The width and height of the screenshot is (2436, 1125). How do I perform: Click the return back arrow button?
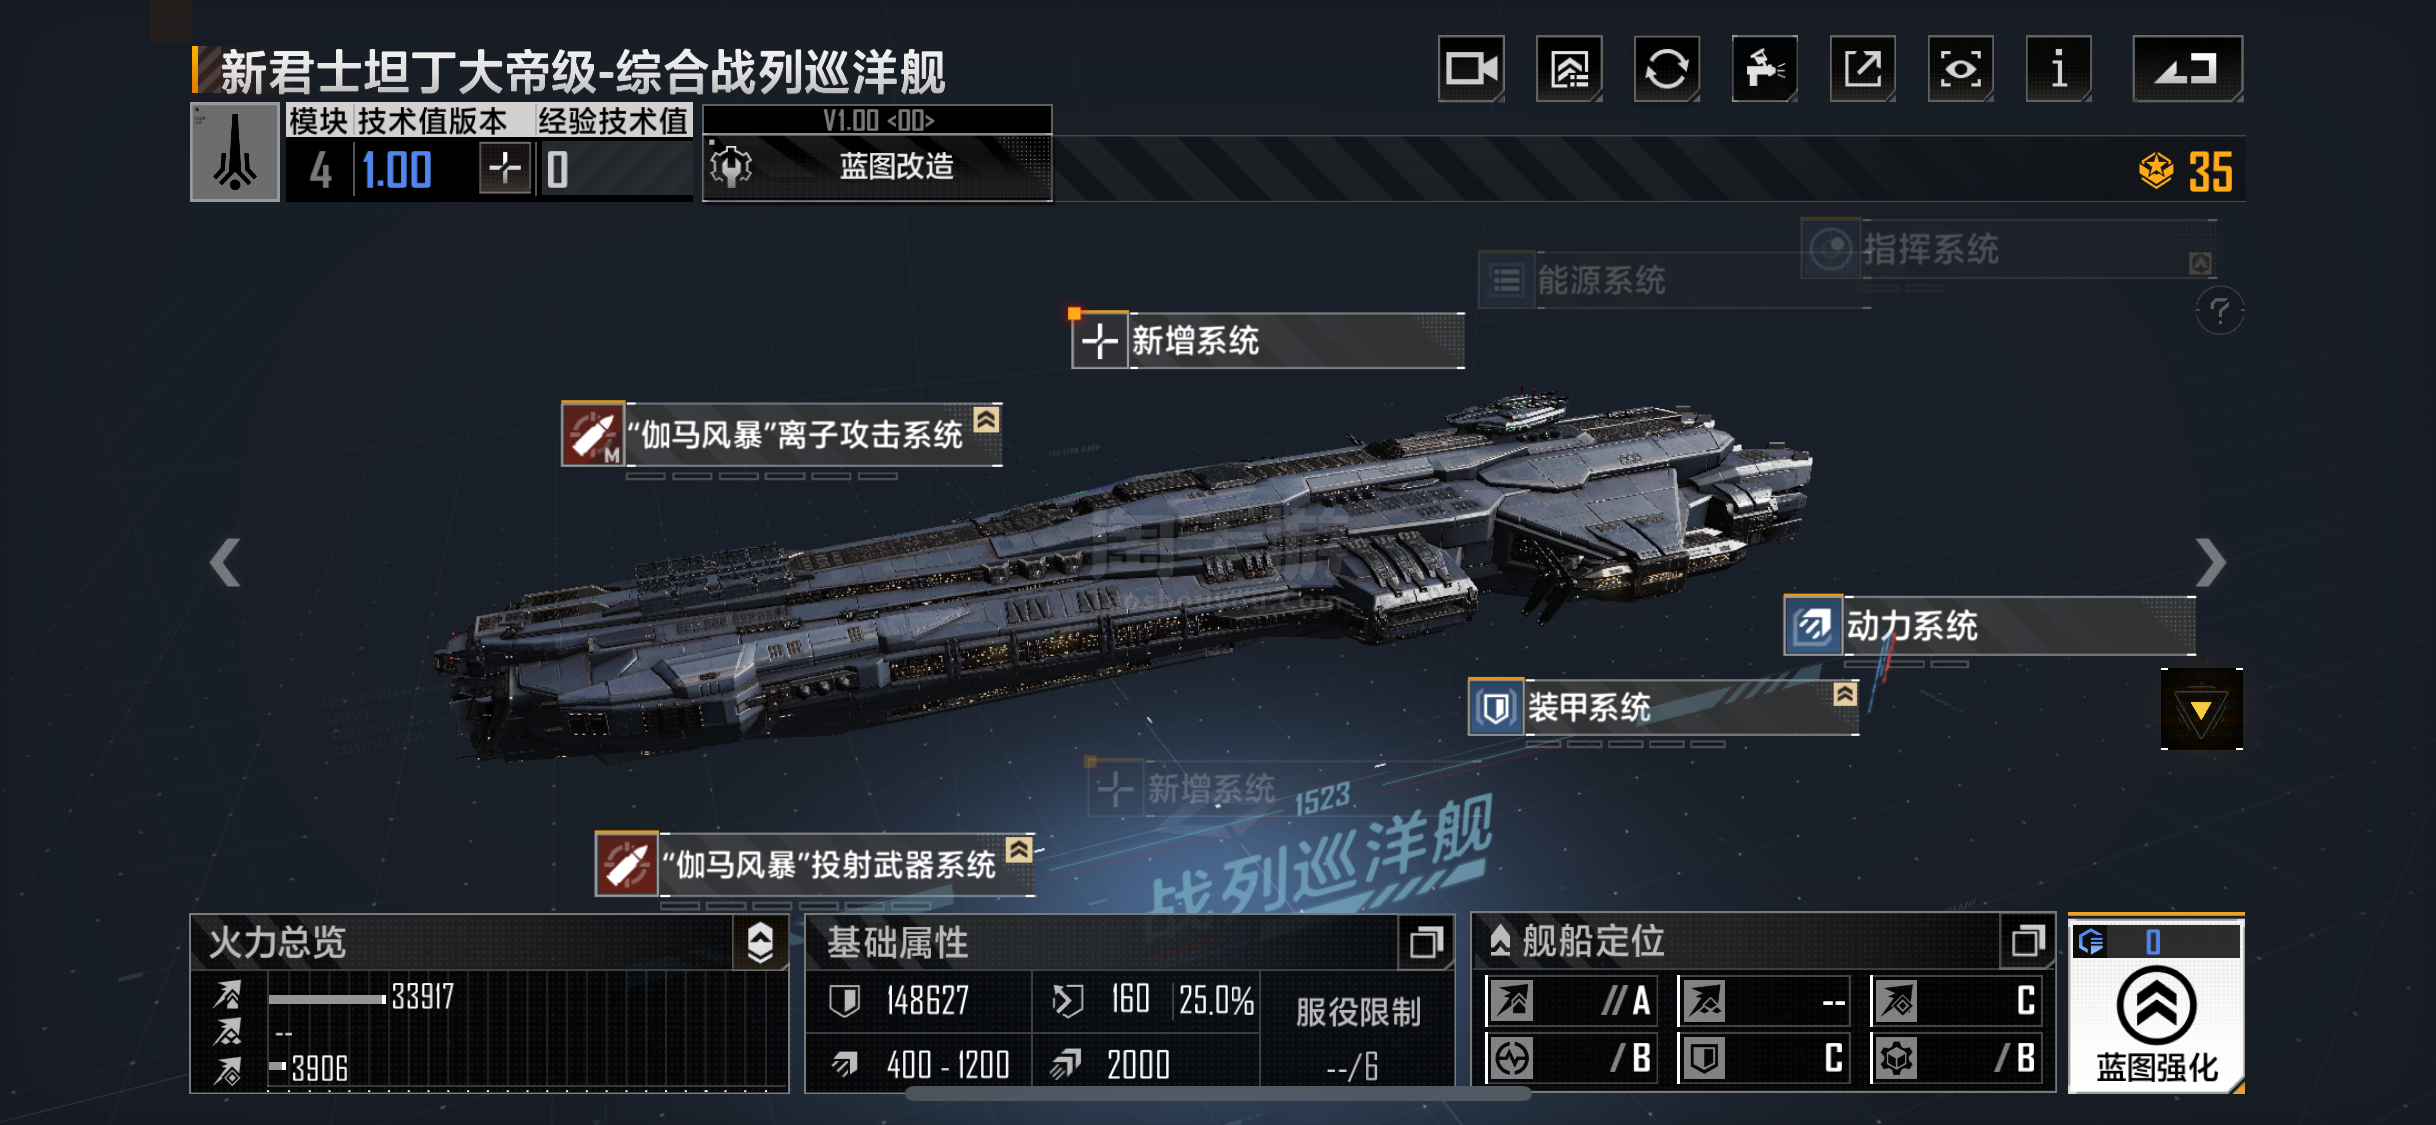click(2188, 69)
